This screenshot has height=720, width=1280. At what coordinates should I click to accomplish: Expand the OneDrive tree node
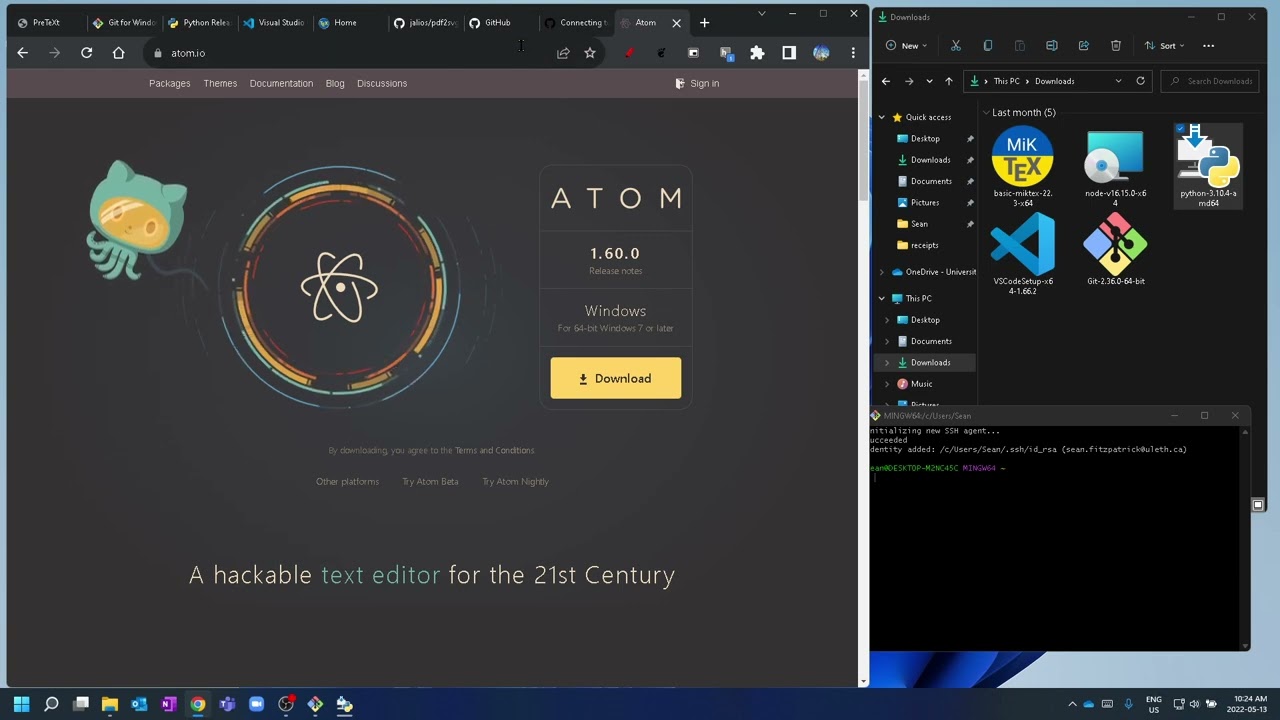881,272
